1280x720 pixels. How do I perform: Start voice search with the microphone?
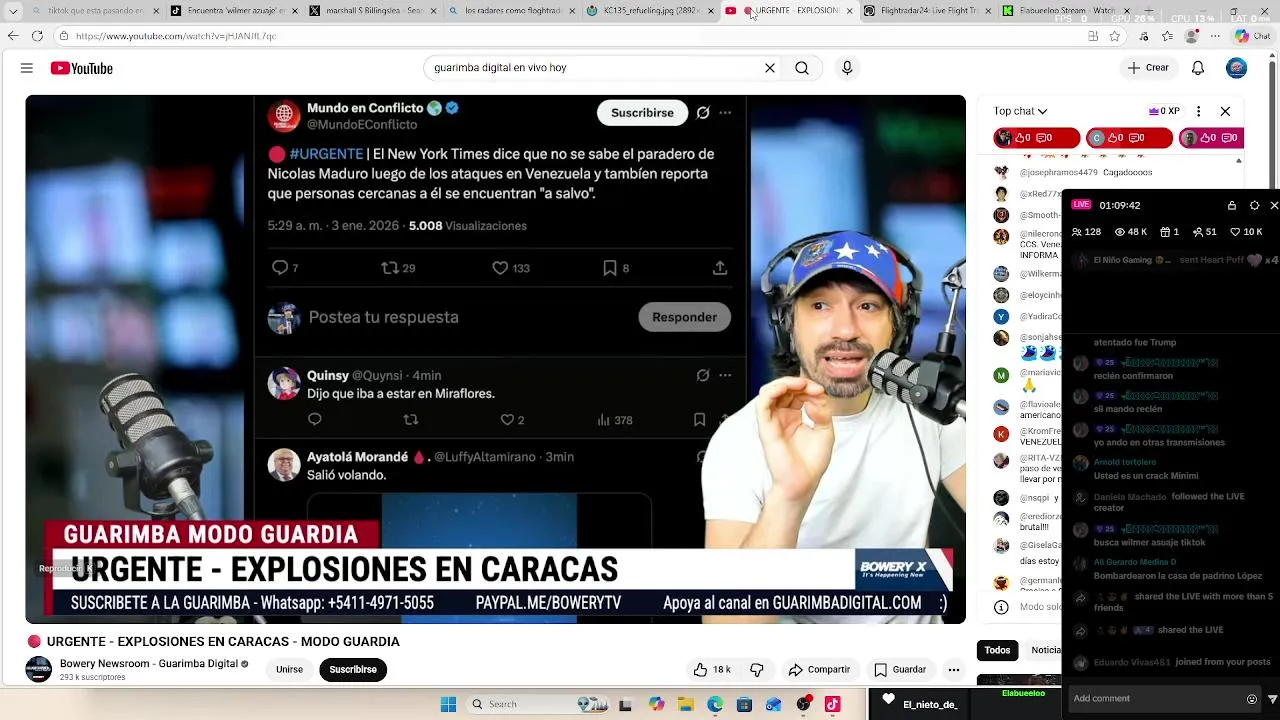point(847,68)
